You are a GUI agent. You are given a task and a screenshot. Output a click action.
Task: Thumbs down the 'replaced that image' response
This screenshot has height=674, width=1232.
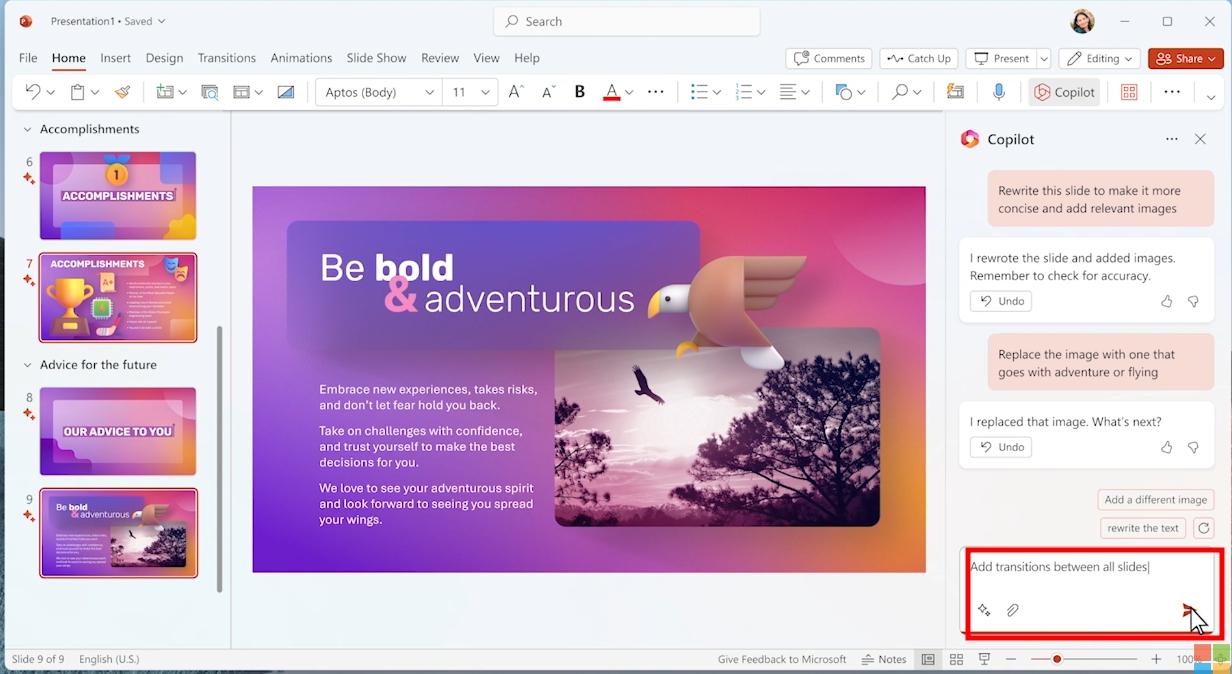point(1193,447)
